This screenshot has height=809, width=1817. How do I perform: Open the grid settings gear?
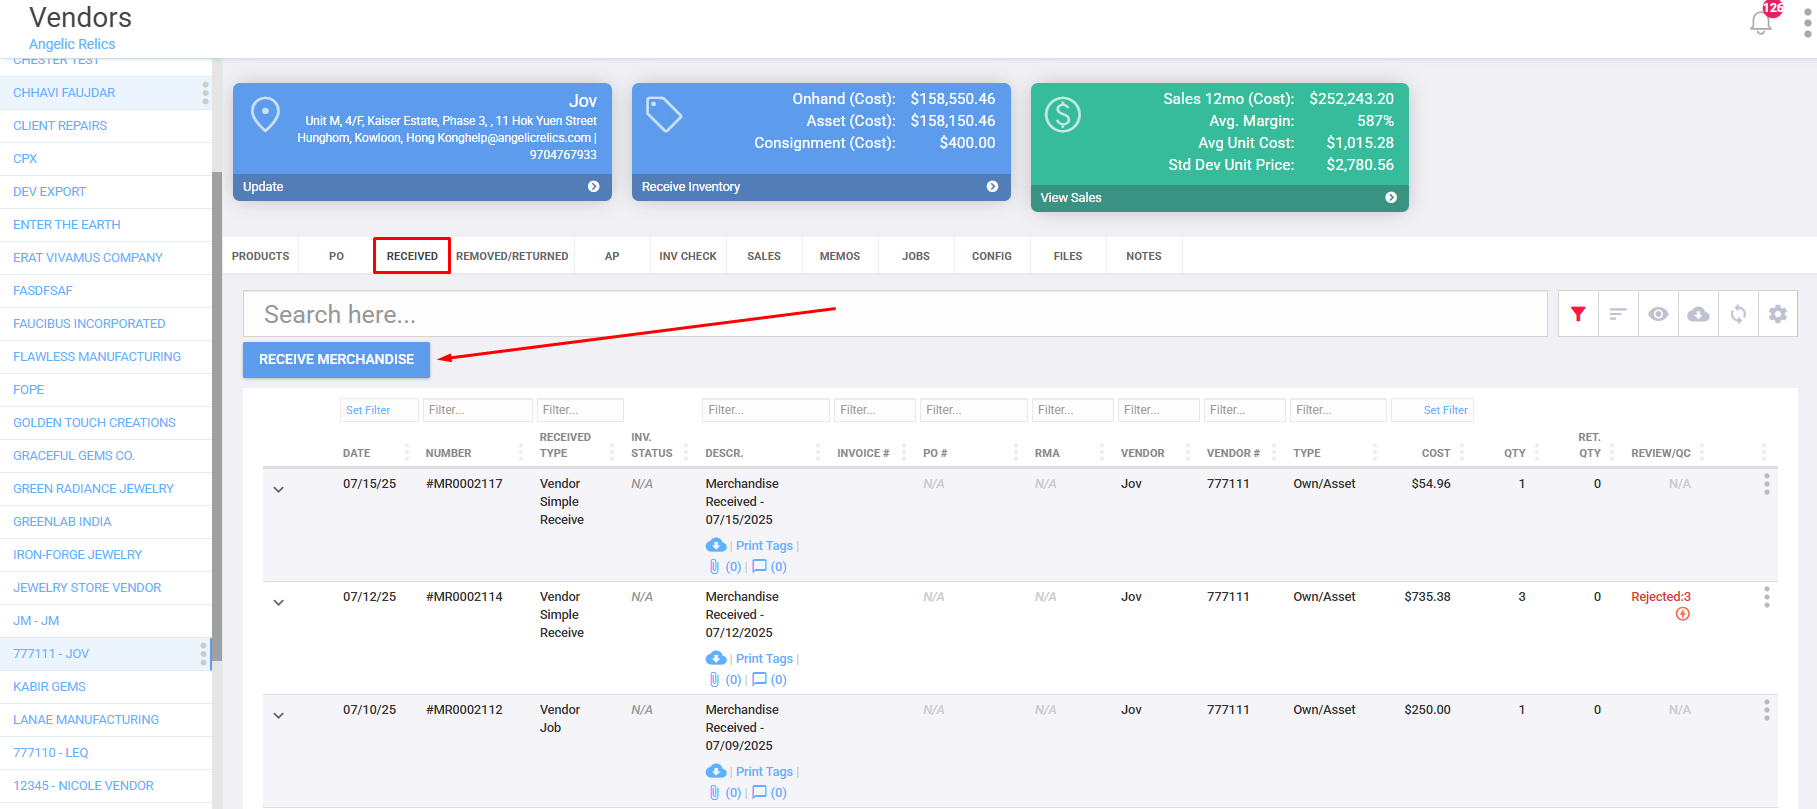pos(1778,314)
